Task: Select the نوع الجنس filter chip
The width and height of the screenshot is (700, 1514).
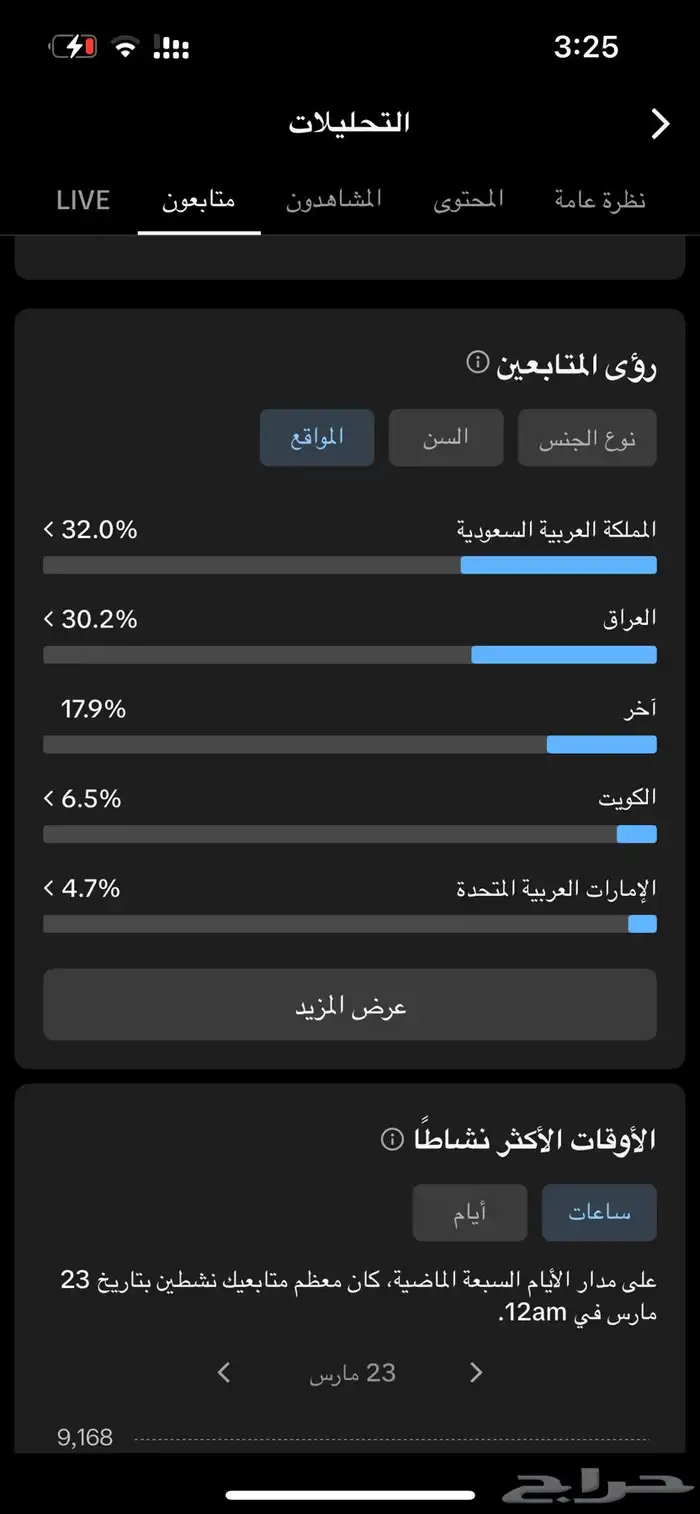Action: tap(587, 438)
